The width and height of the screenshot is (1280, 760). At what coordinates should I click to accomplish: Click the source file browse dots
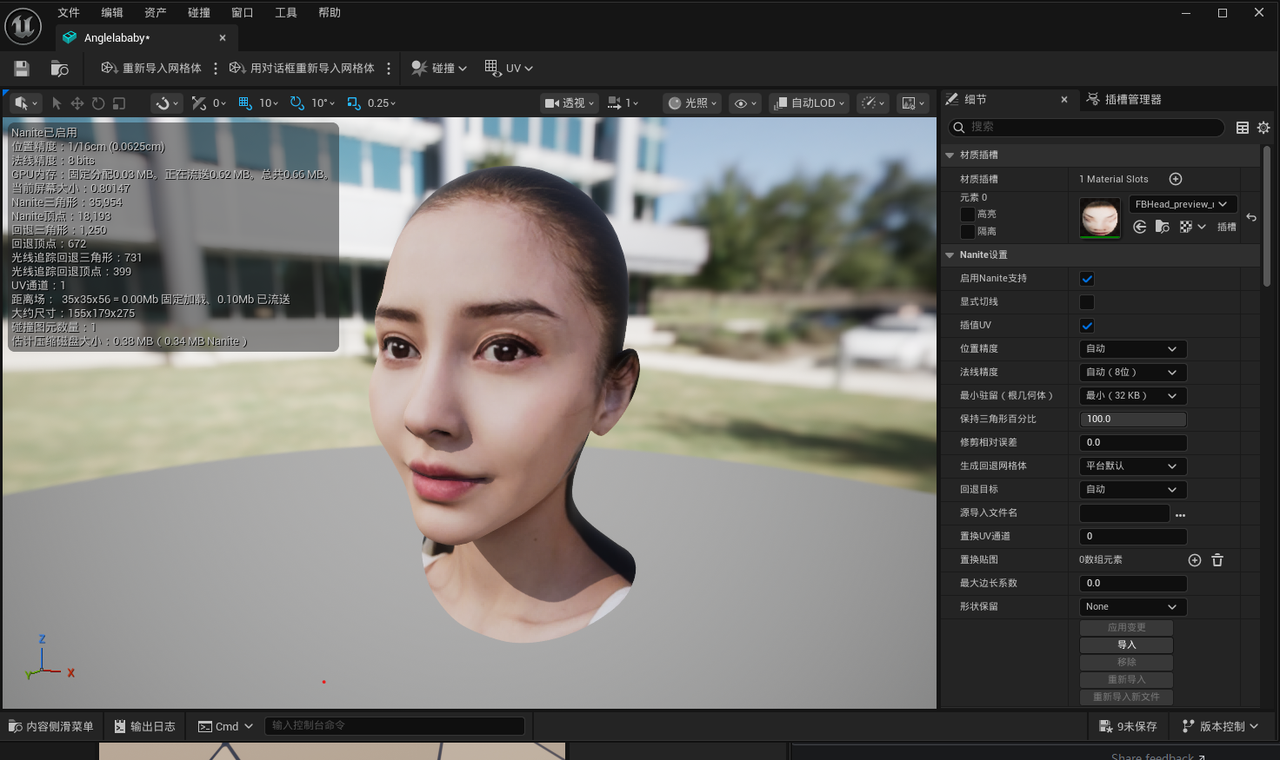1180,514
